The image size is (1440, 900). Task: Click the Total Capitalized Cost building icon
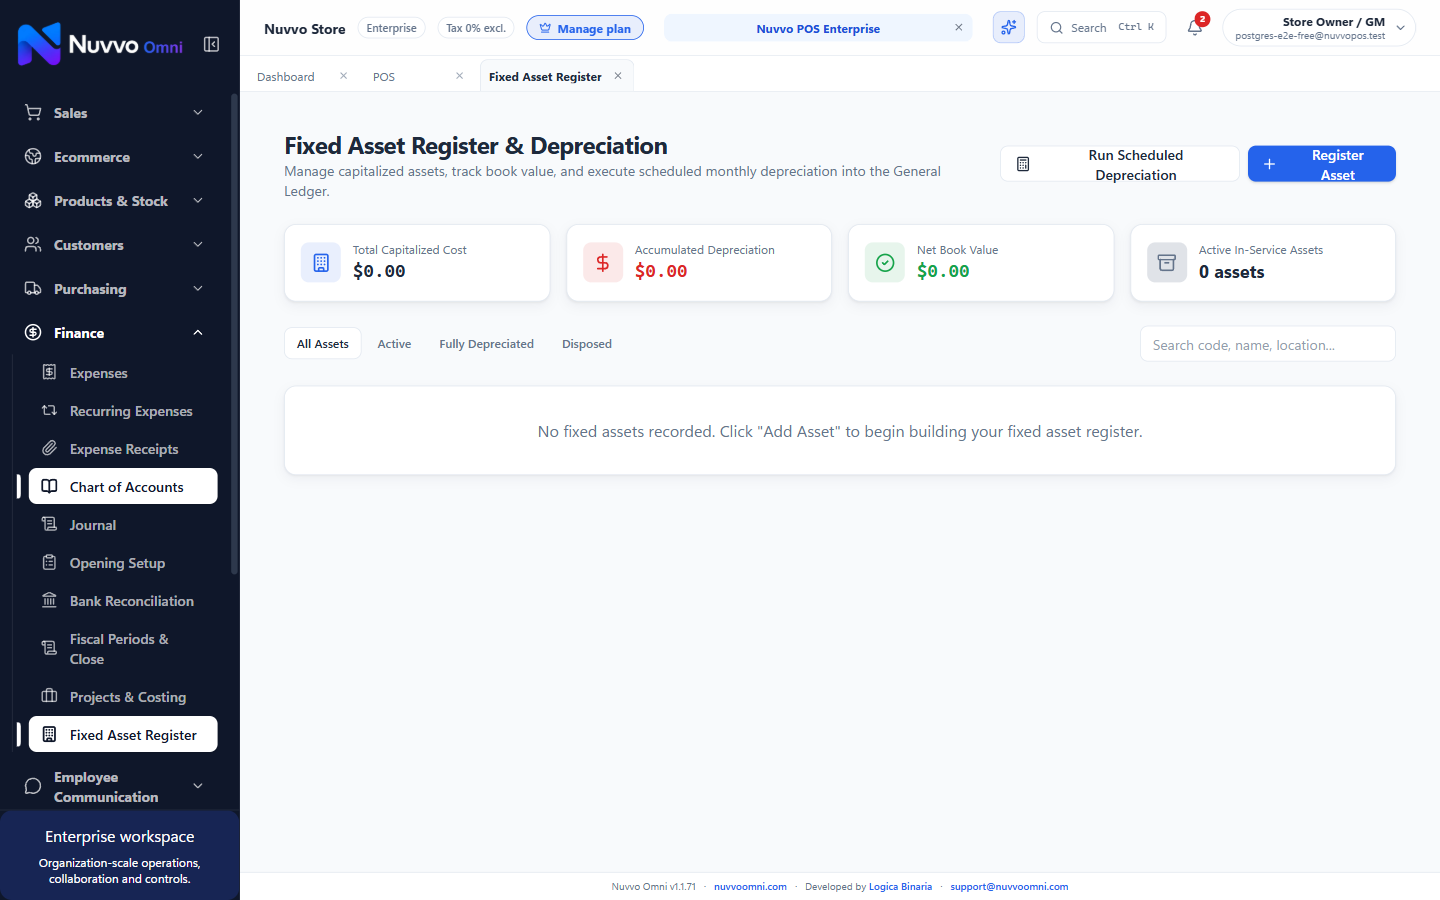point(321,263)
